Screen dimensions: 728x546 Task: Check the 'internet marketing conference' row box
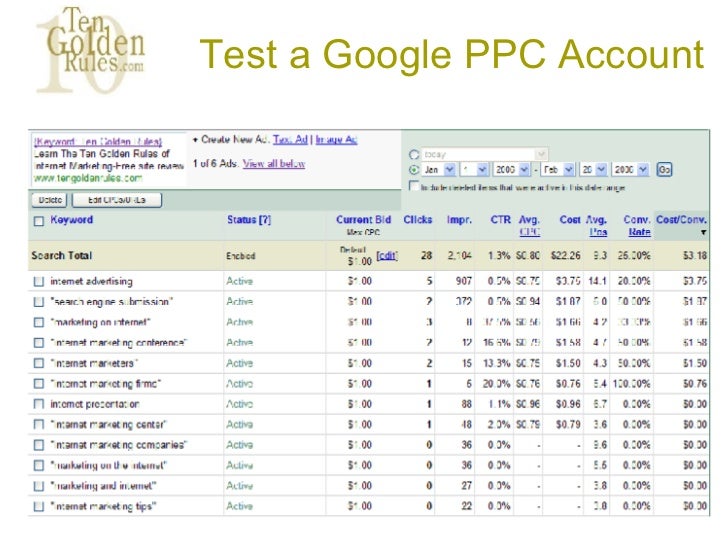[39, 343]
